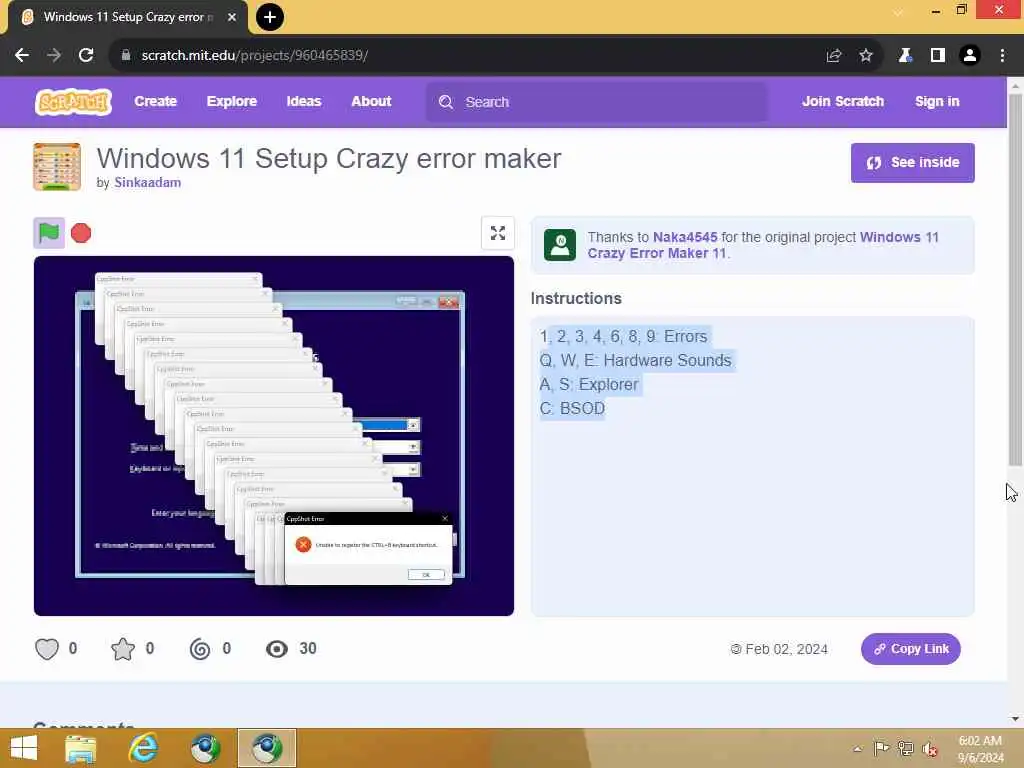Click OK in the CppShot Error dialog
1024x768 pixels.
[x=426, y=575]
